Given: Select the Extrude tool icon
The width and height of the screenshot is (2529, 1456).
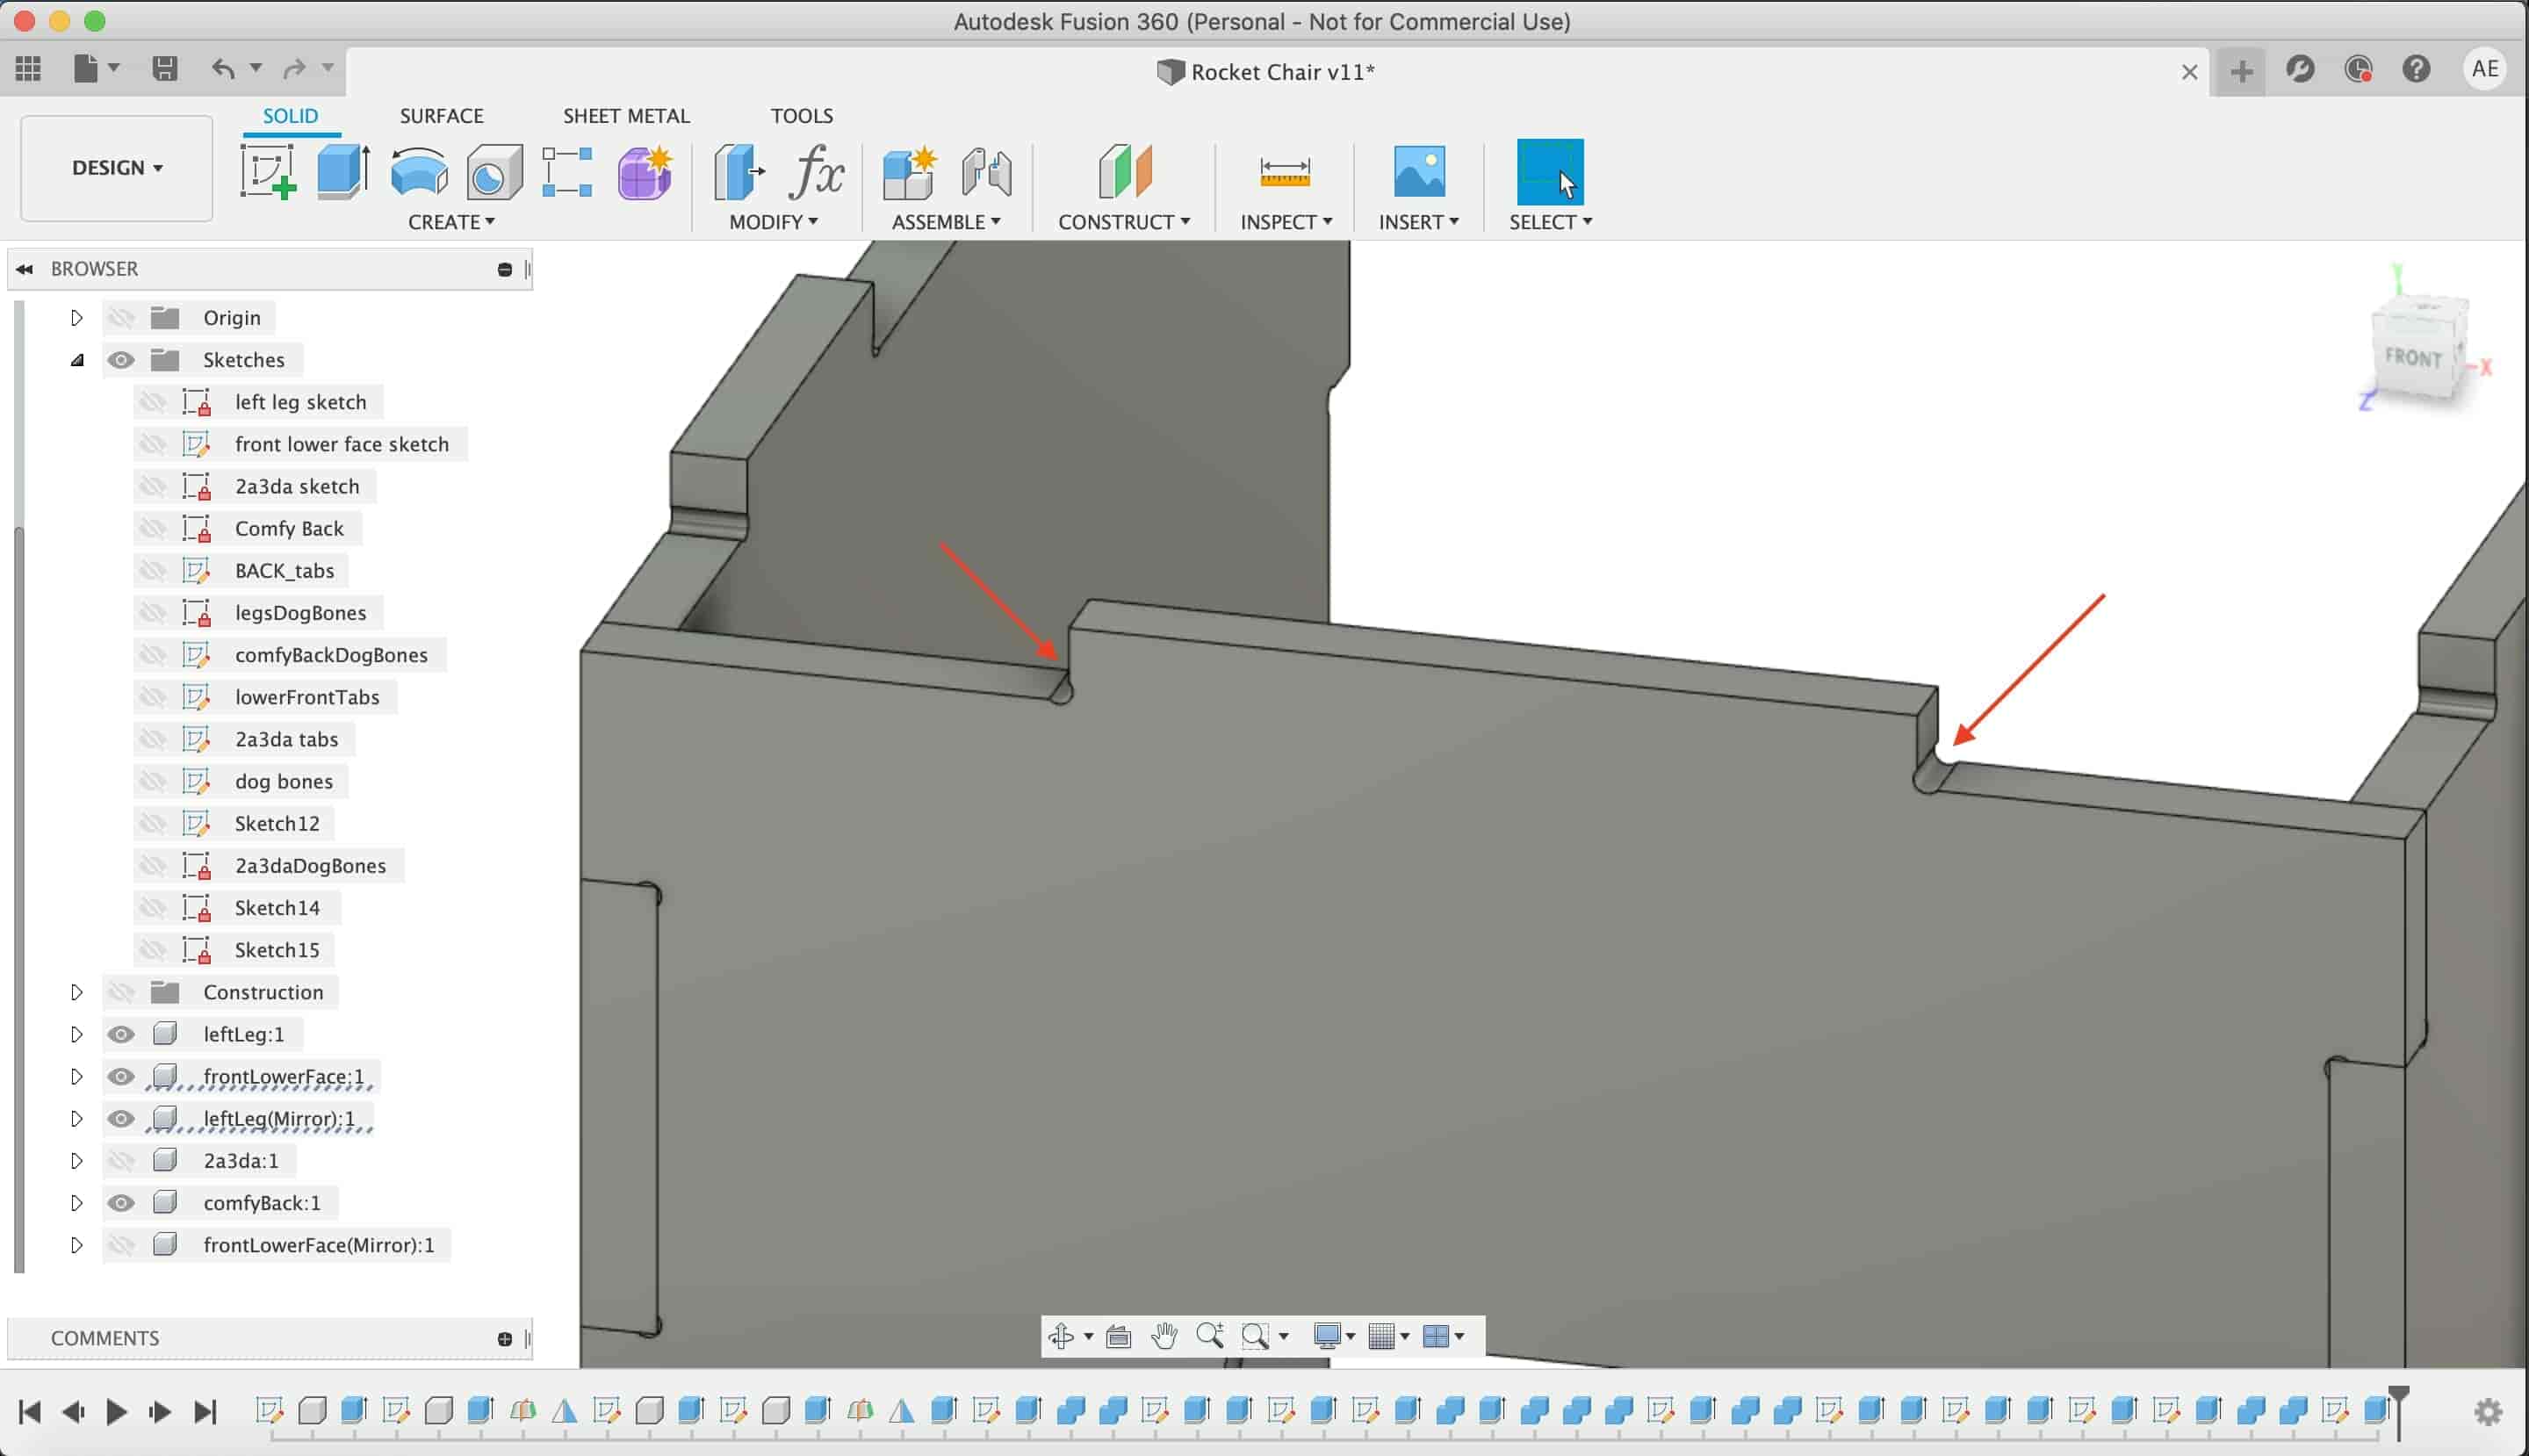Looking at the screenshot, I should pos(343,171).
